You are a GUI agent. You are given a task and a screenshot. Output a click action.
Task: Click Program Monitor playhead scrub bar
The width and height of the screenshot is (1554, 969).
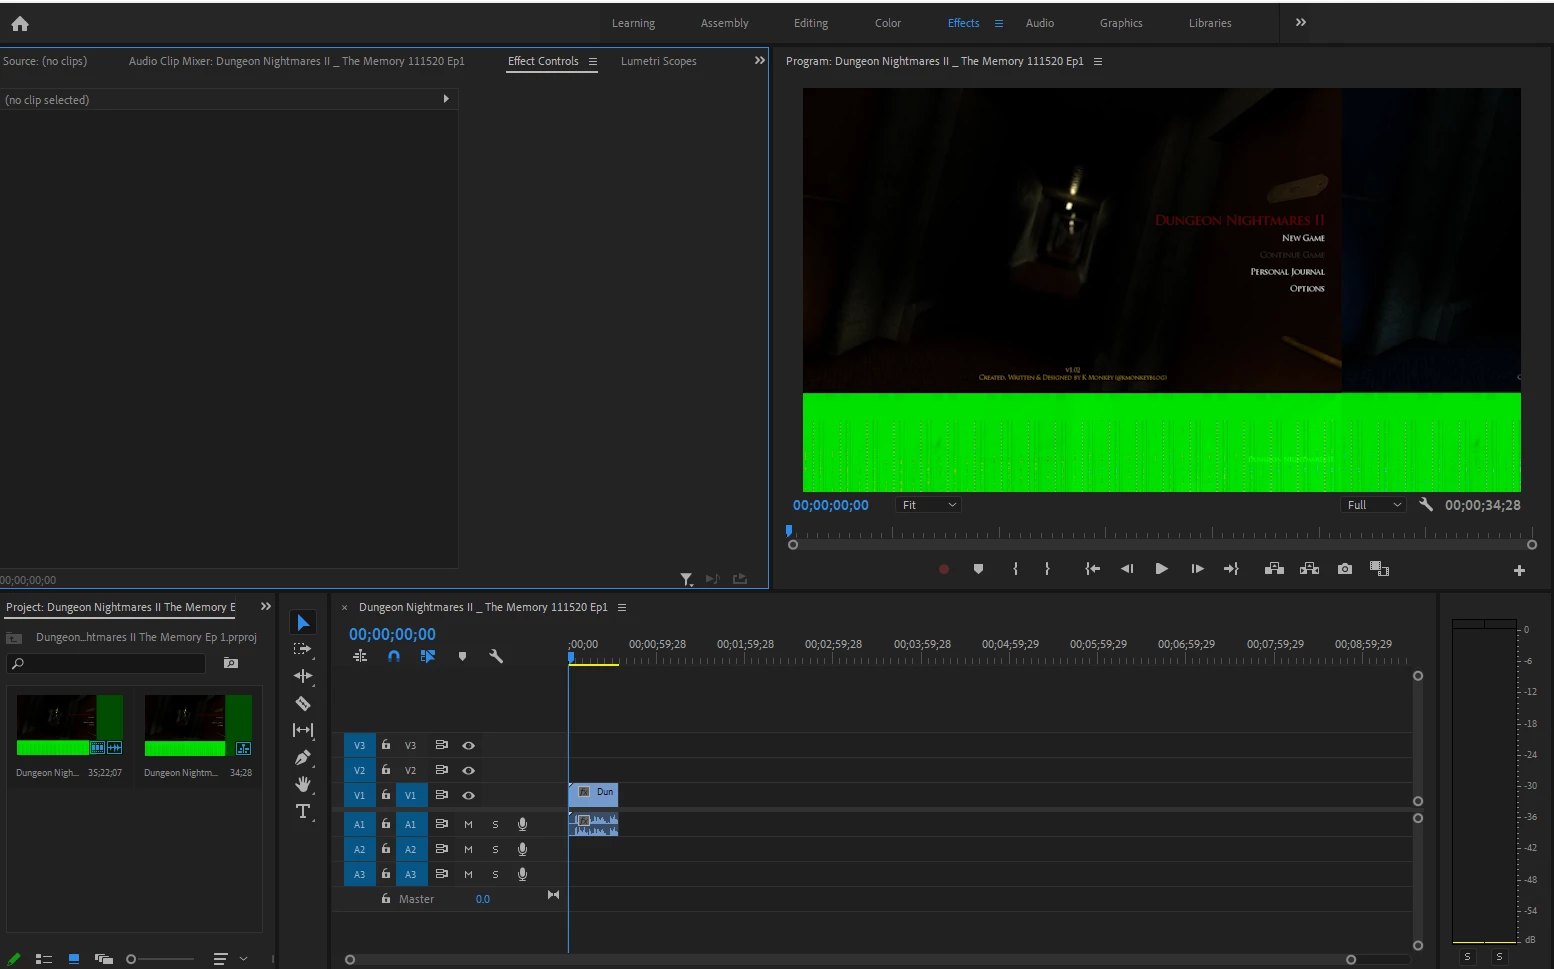1160,533
